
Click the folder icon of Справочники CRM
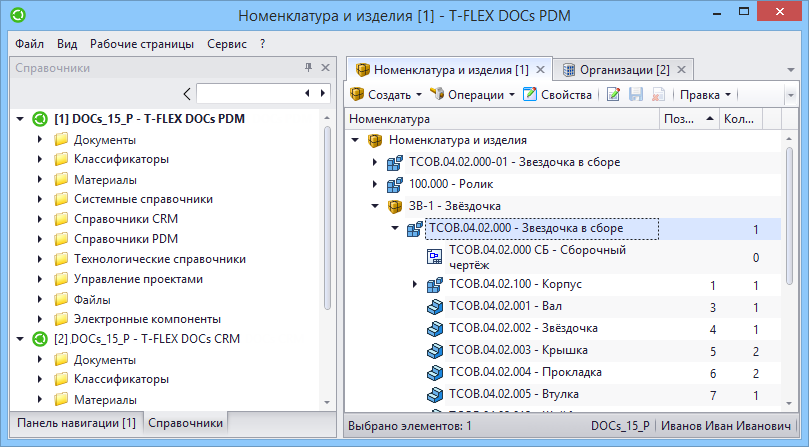61,219
